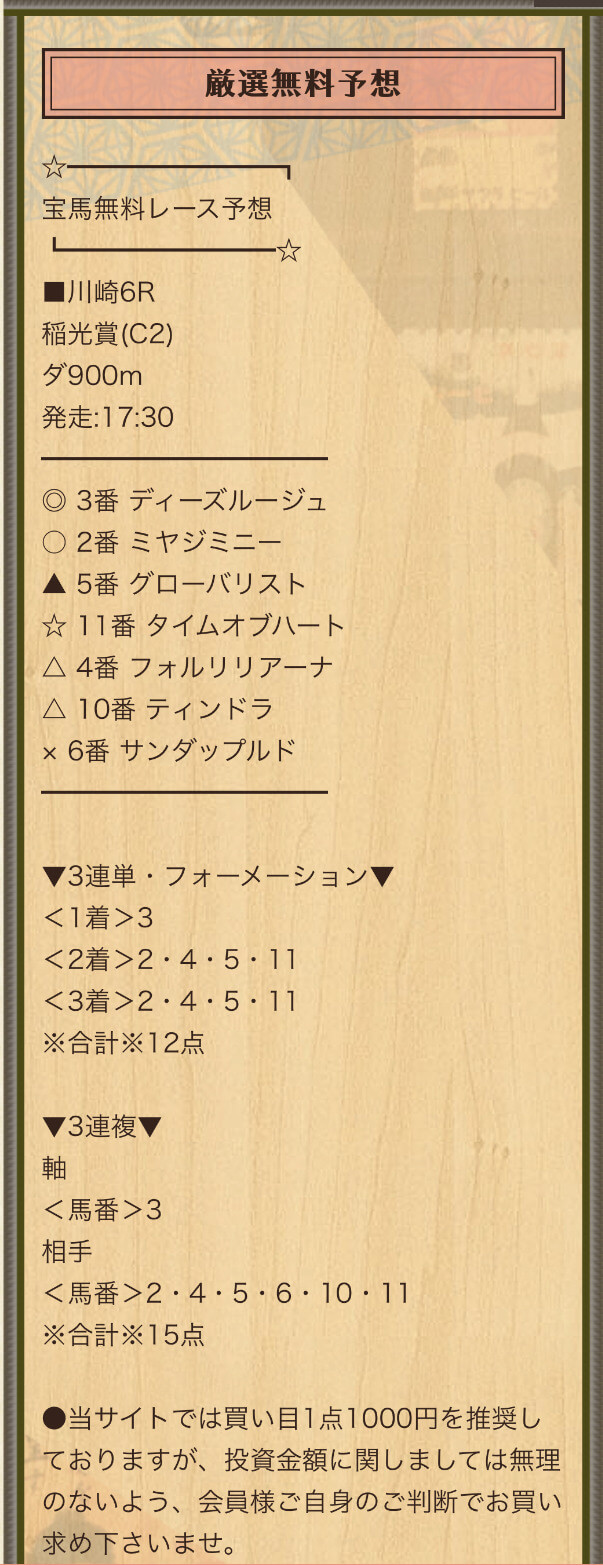Click the left arrow of 3連複 heading

54,1127
